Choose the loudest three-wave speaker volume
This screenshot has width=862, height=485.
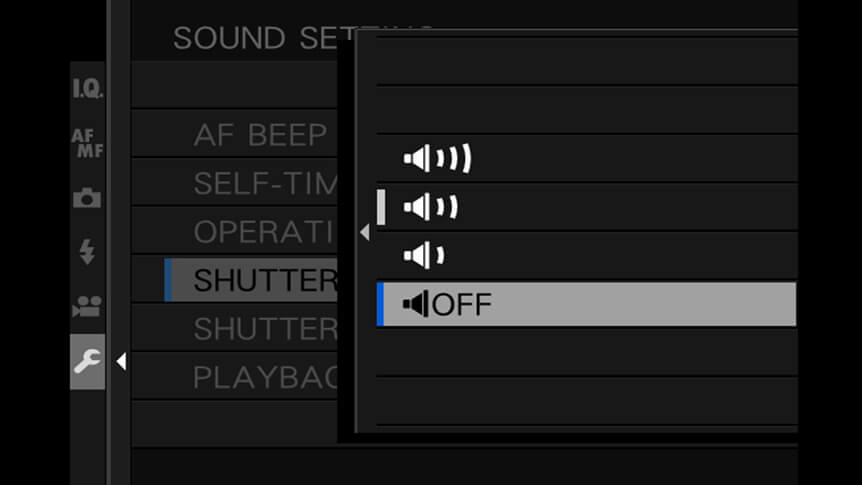(587, 159)
